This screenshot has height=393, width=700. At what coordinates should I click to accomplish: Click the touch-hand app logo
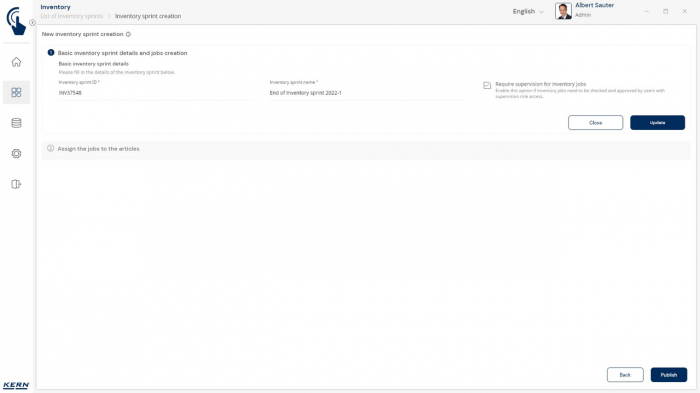tap(16, 21)
